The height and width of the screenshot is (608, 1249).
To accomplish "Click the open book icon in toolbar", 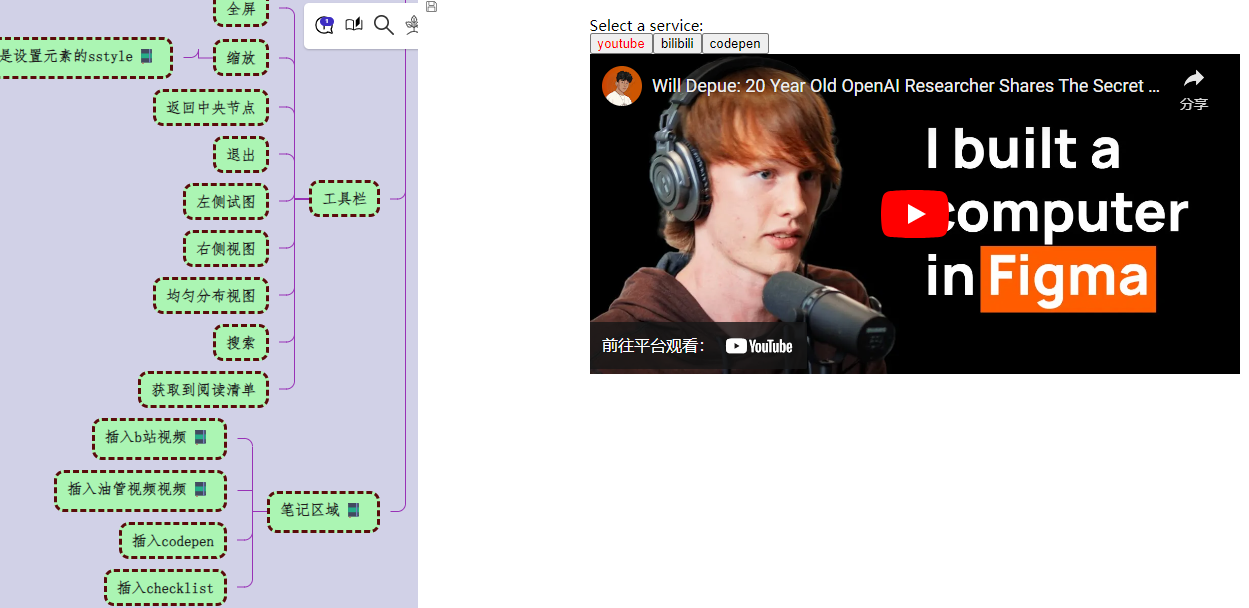I will 353,25.
